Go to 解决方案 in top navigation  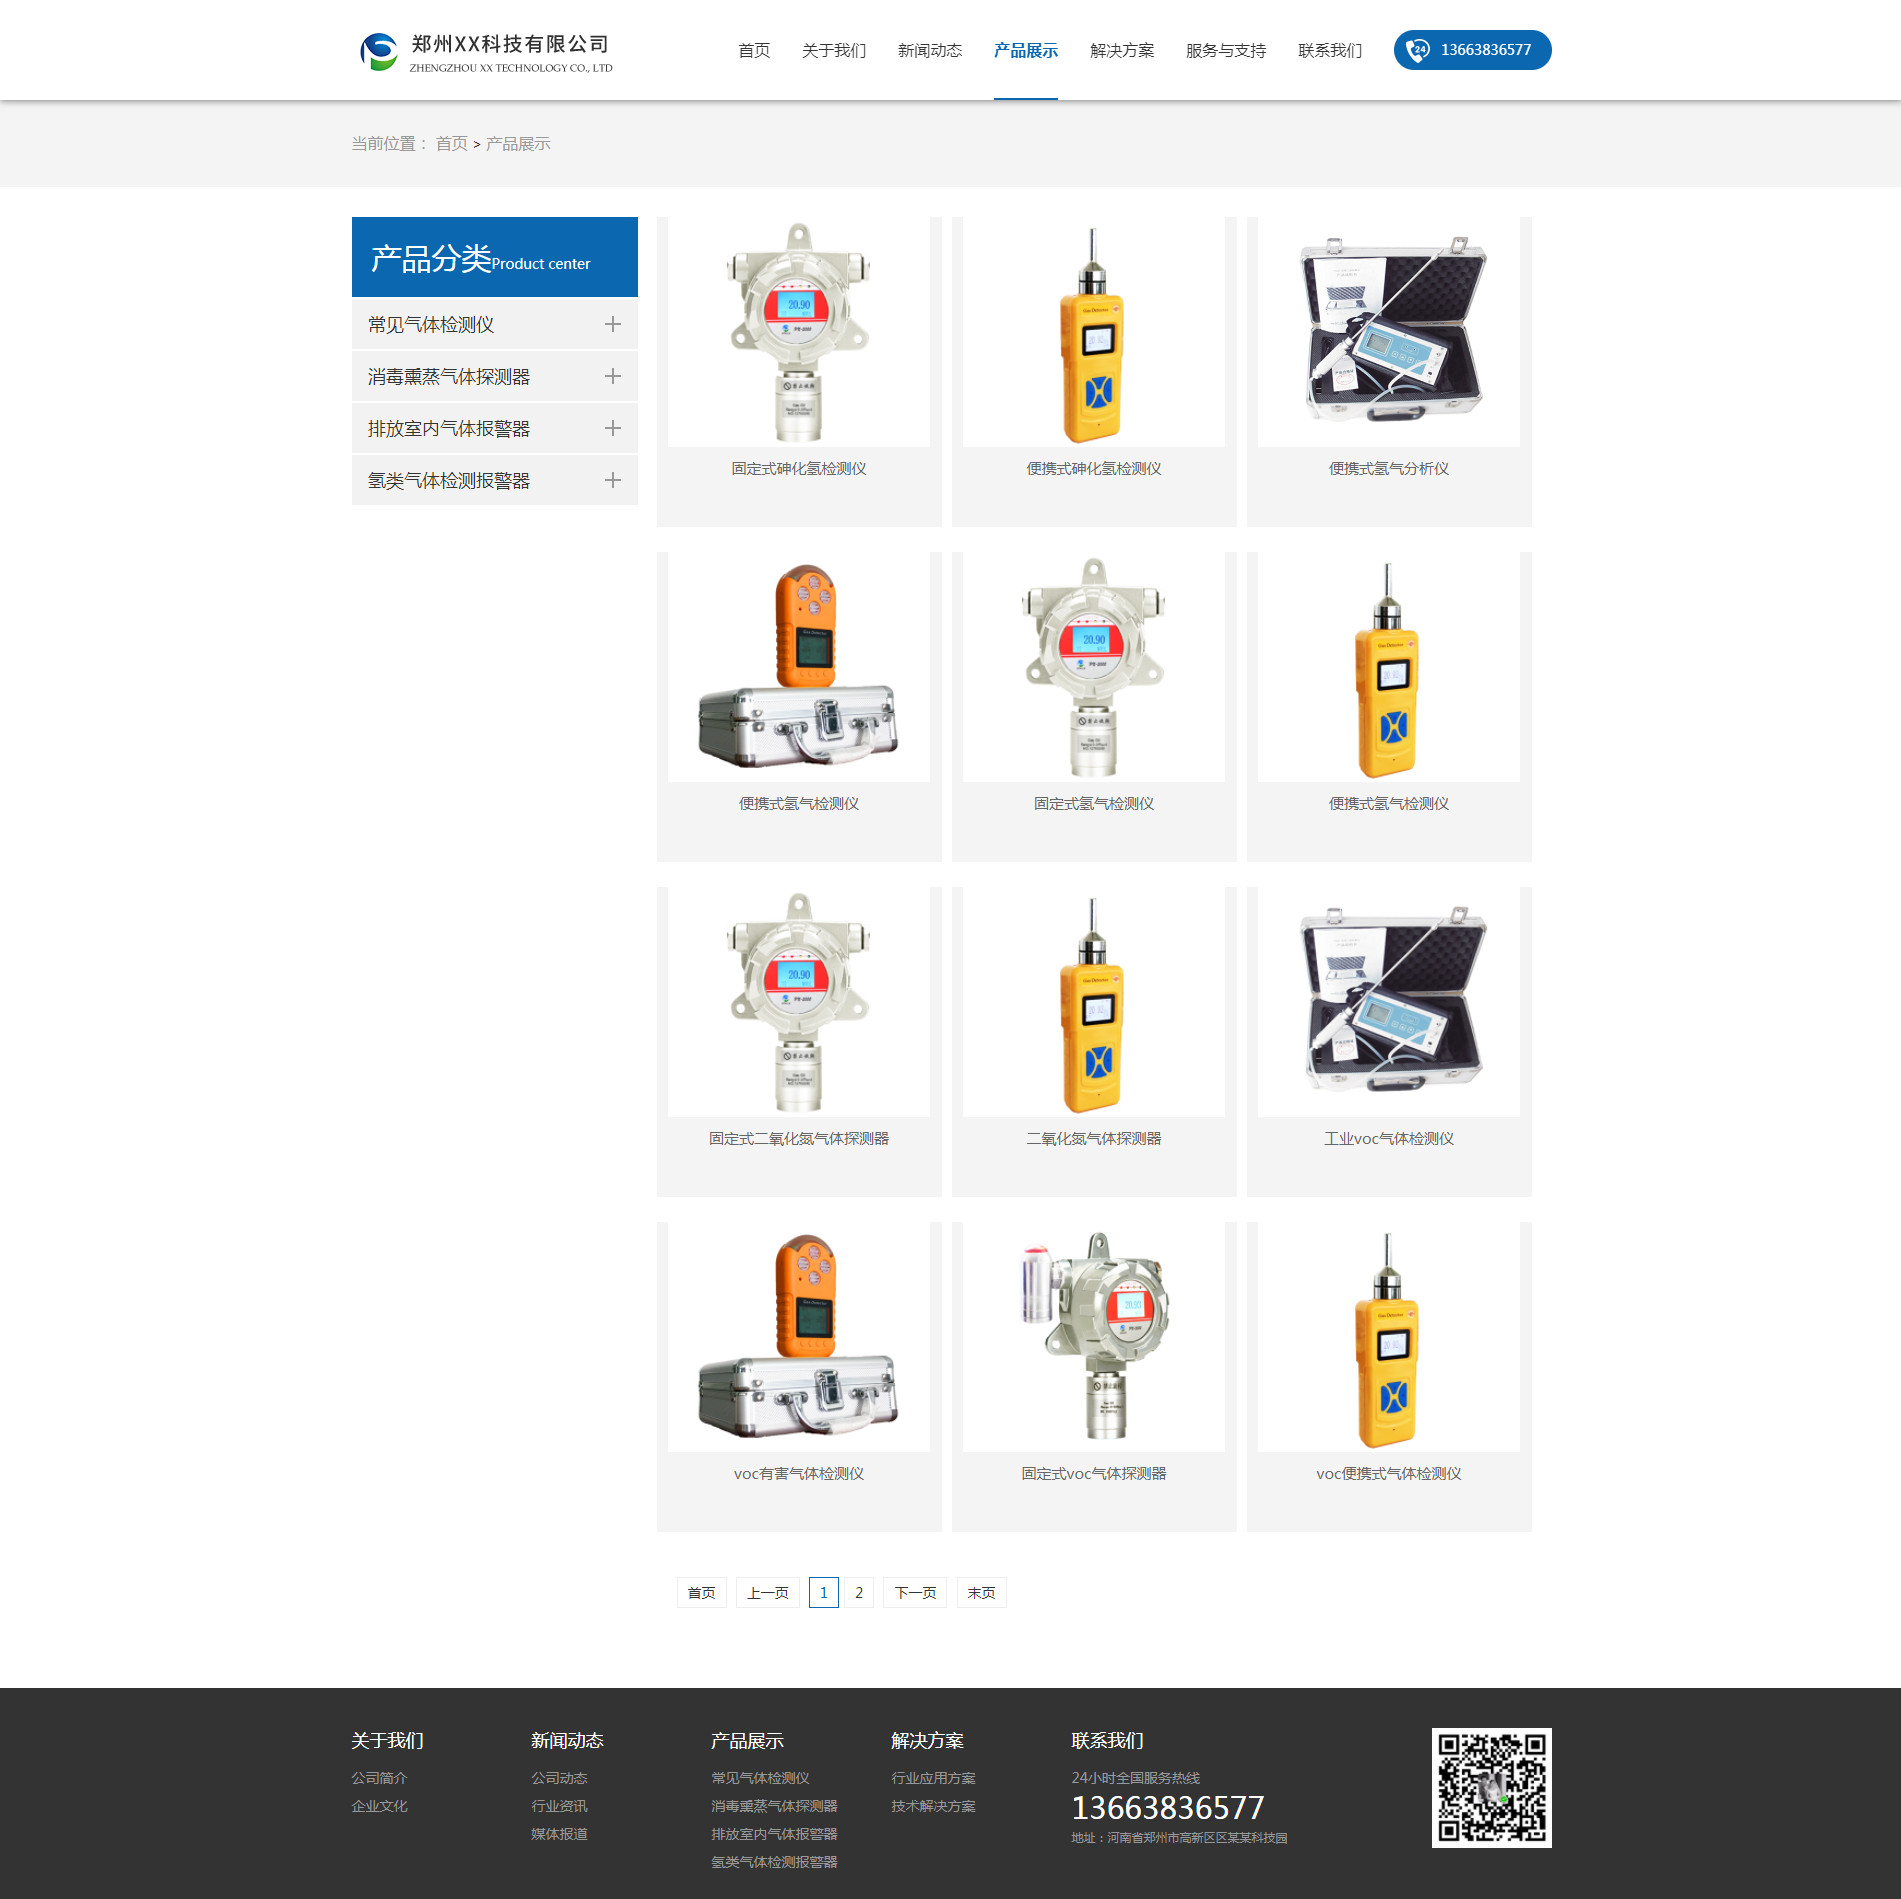click(x=1121, y=51)
